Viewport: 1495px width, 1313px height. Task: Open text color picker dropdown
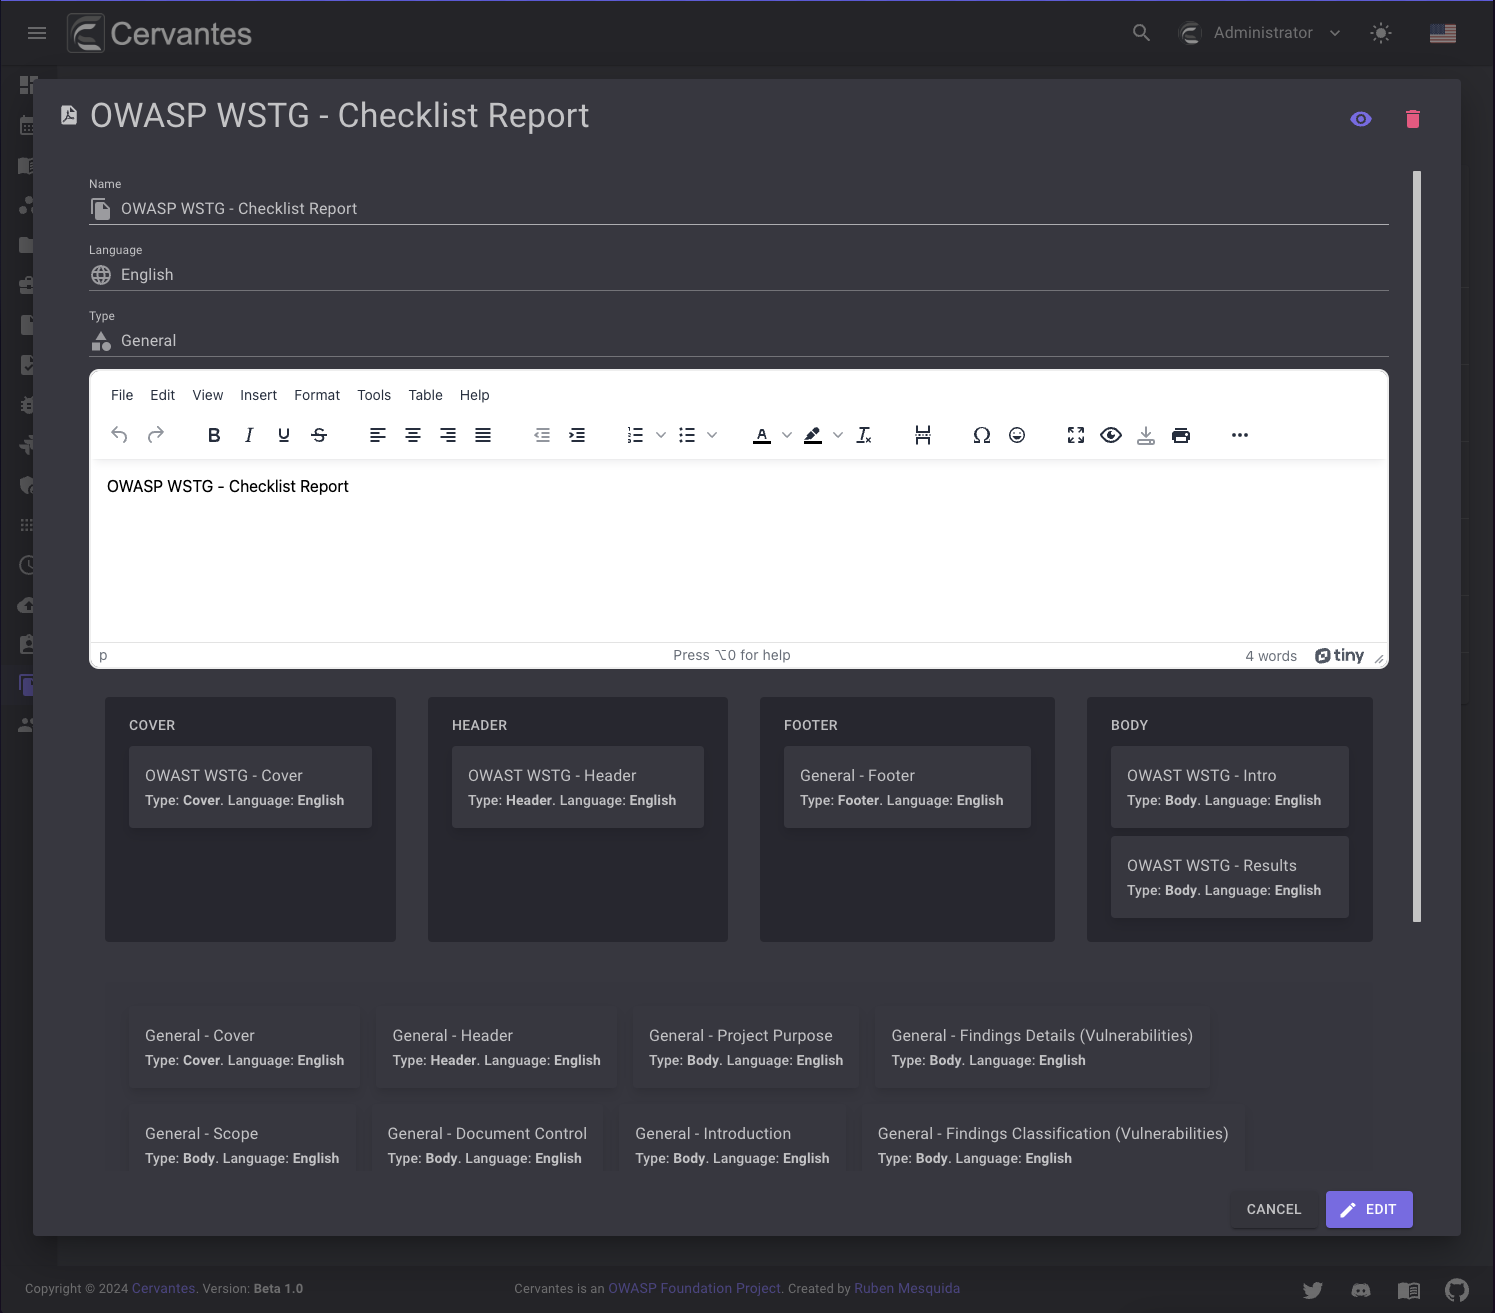(x=787, y=435)
